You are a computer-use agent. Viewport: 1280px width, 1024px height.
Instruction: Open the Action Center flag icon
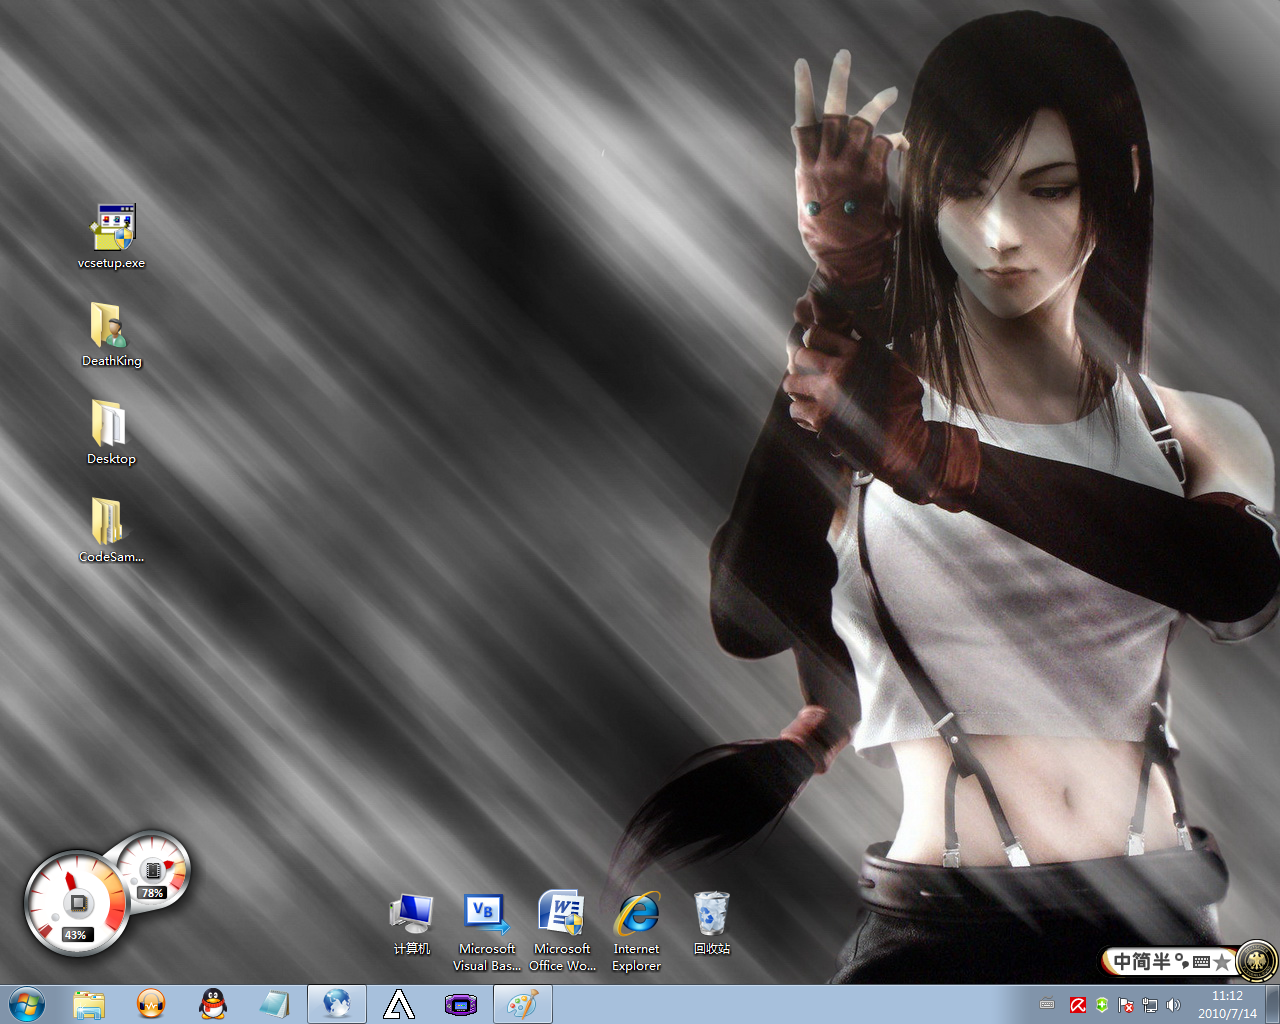(x=1126, y=1005)
